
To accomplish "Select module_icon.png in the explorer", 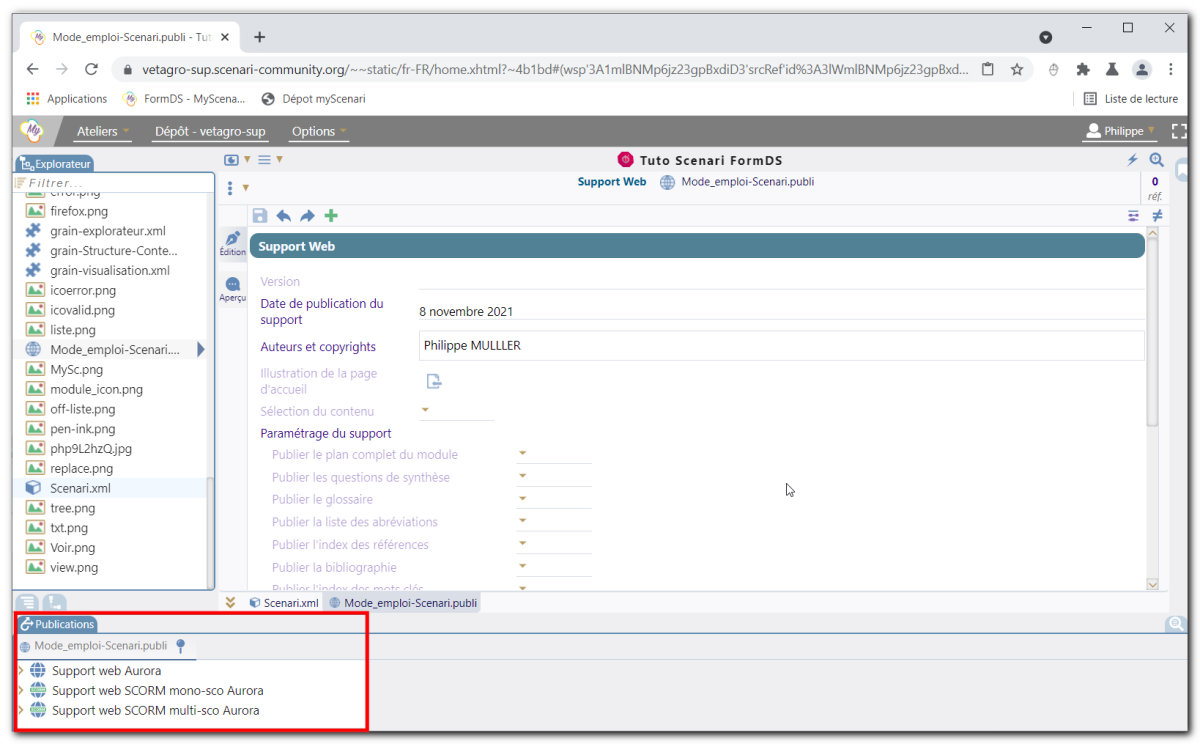I will point(96,389).
